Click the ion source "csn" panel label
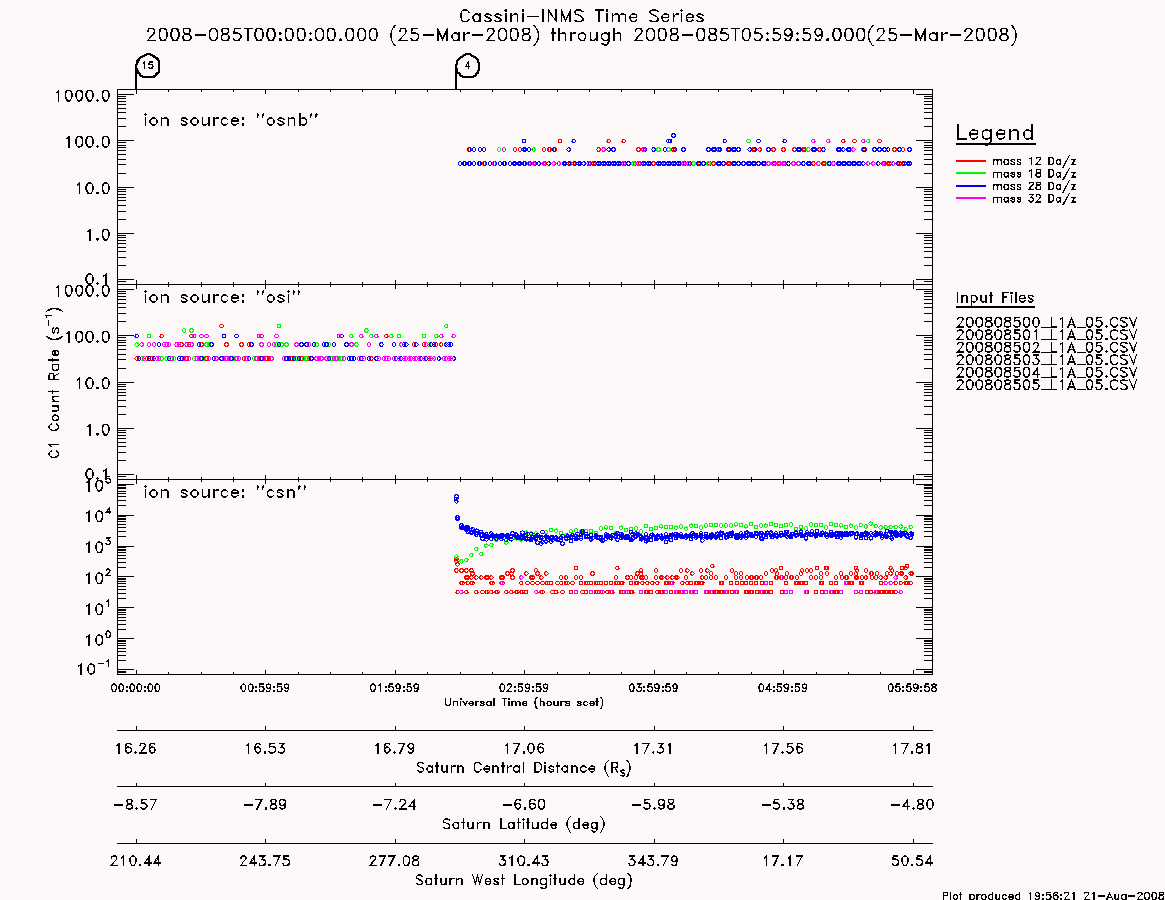The height and width of the screenshot is (900, 1165). (x=225, y=492)
